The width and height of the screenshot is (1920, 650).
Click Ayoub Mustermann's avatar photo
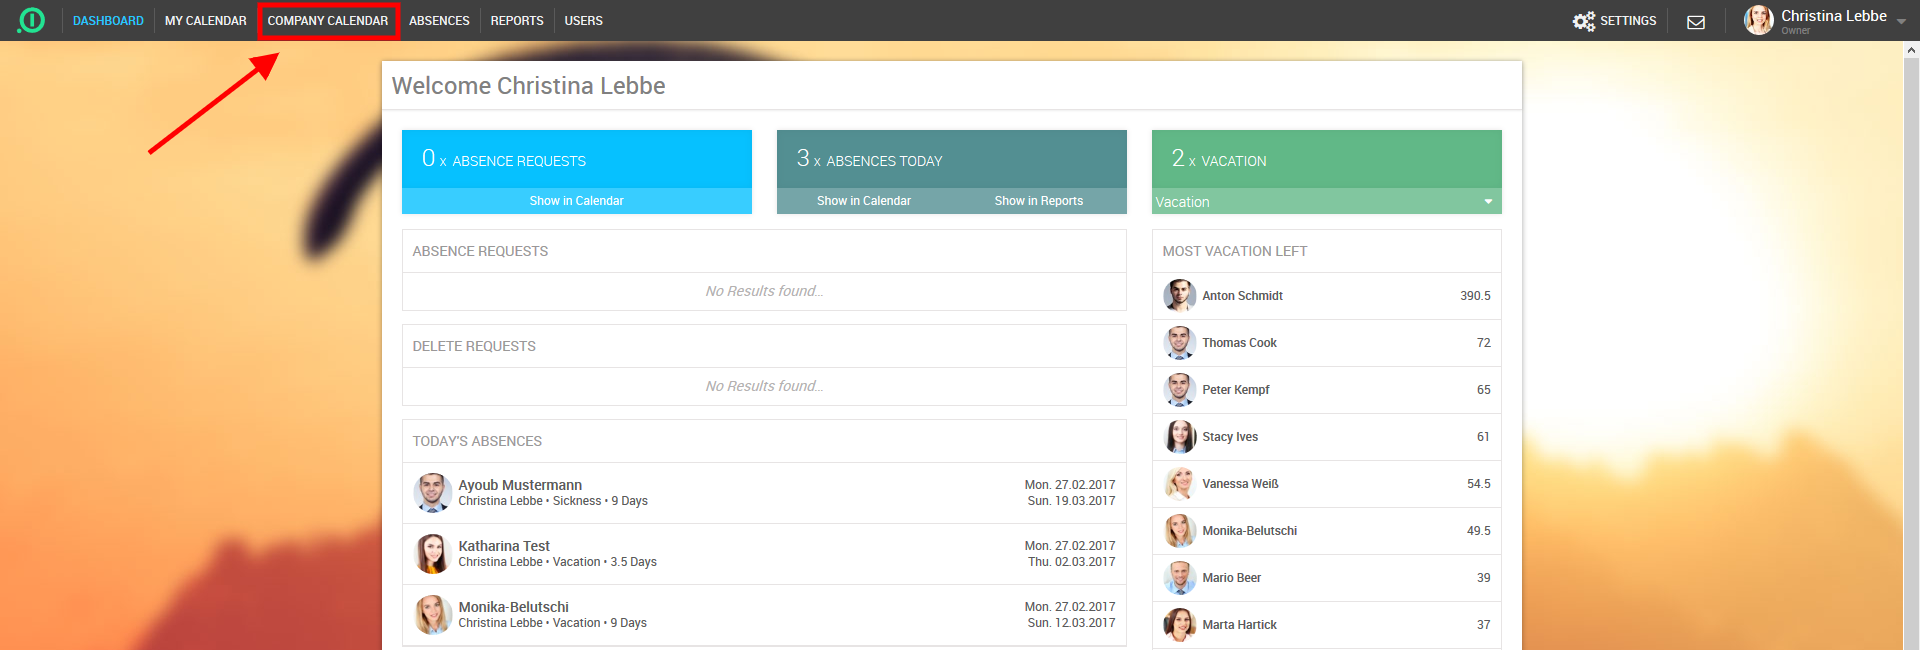point(433,493)
